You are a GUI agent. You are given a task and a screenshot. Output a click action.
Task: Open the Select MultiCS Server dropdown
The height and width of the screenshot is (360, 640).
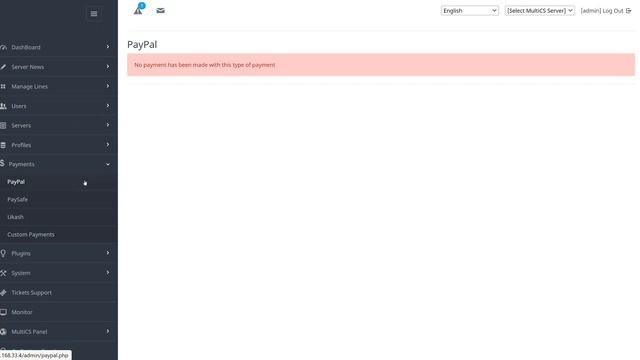(540, 11)
